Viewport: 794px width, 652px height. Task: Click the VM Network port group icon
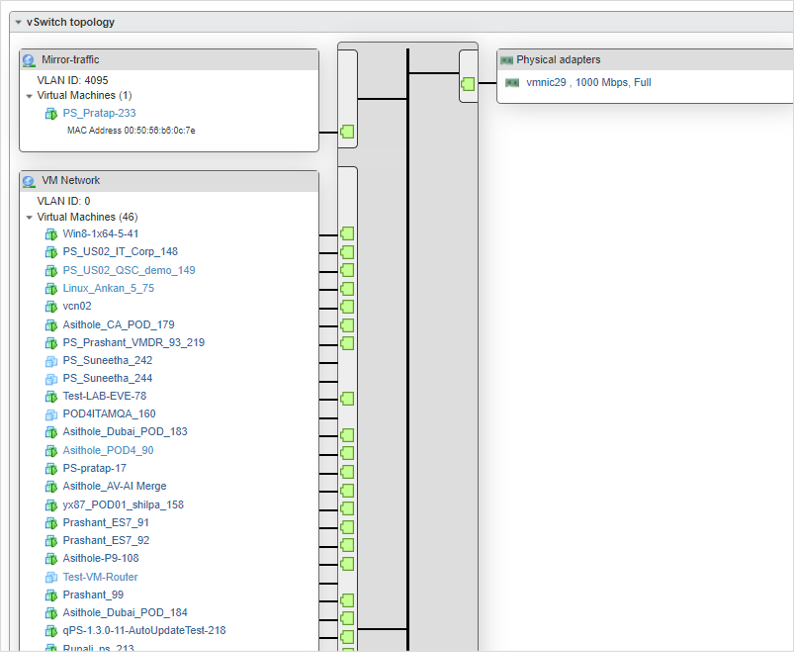click(x=29, y=181)
